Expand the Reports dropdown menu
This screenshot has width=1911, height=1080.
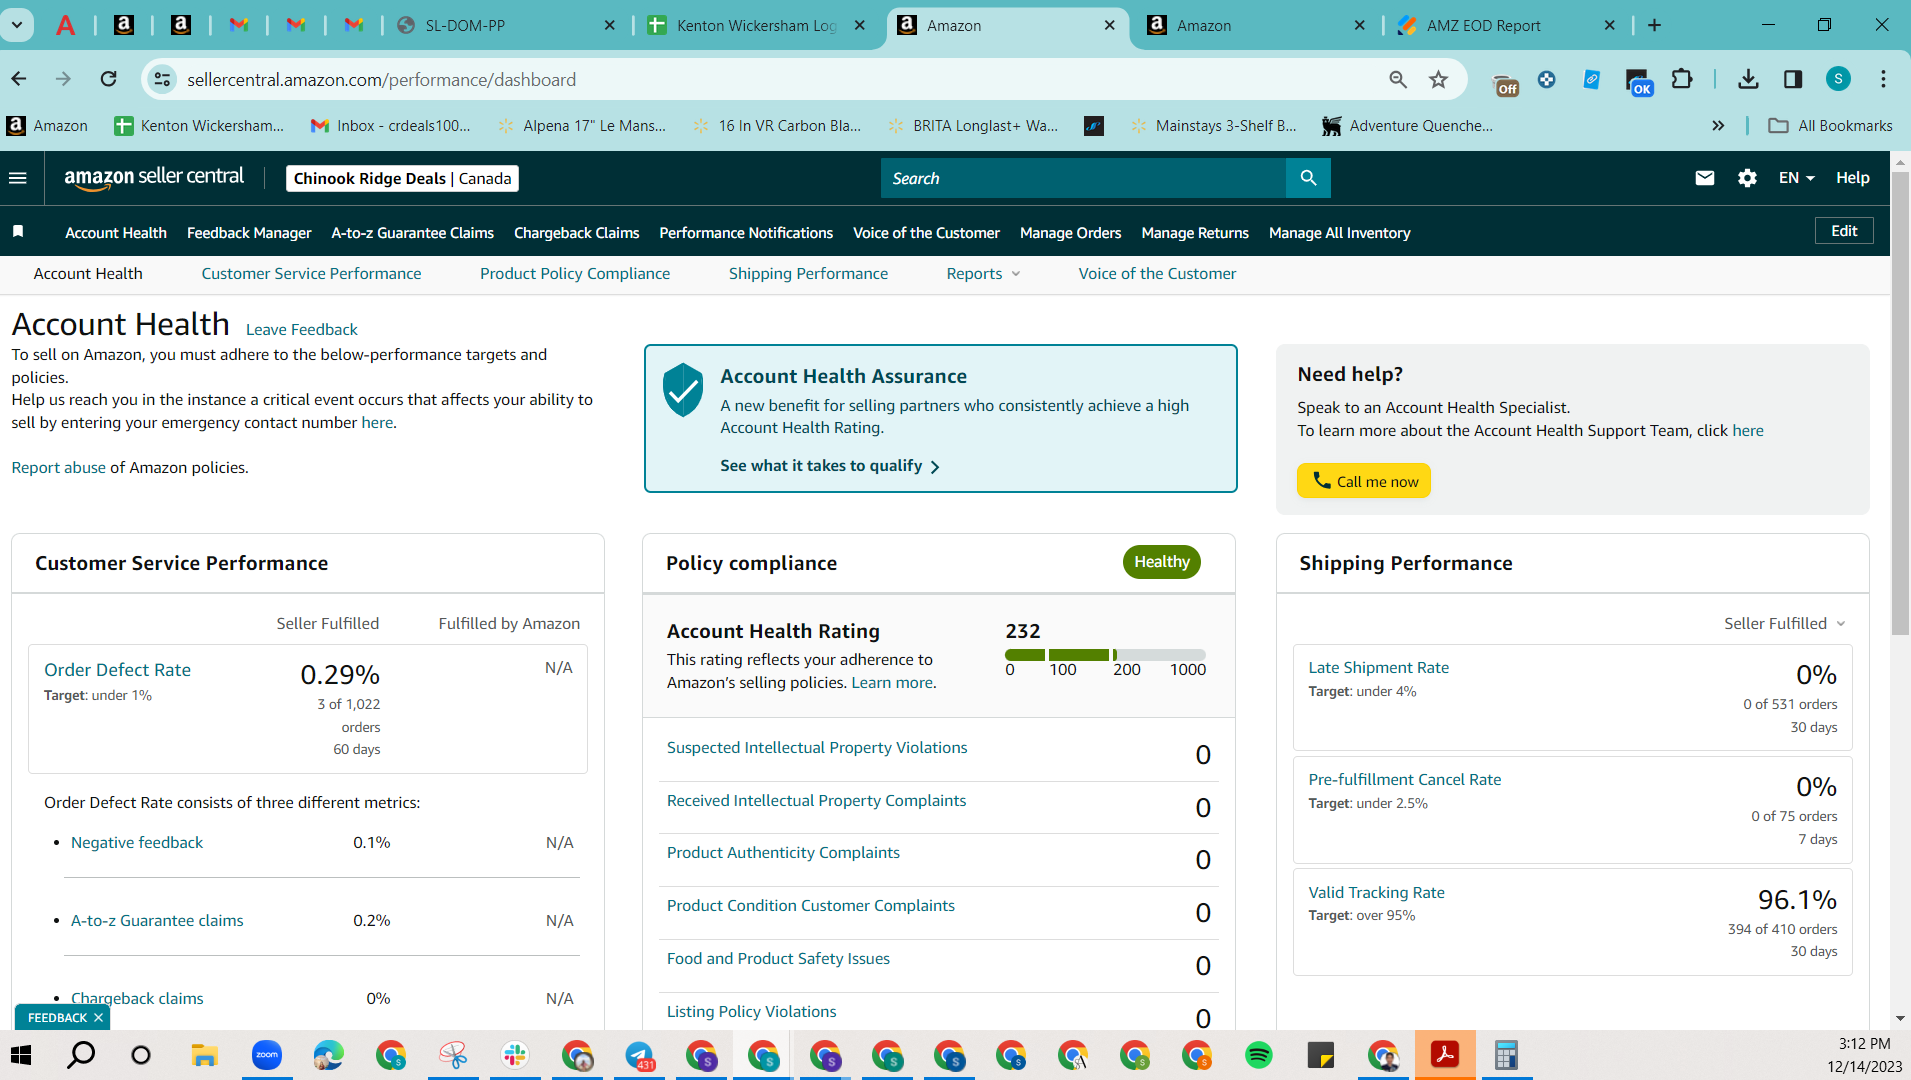(x=983, y=273)
